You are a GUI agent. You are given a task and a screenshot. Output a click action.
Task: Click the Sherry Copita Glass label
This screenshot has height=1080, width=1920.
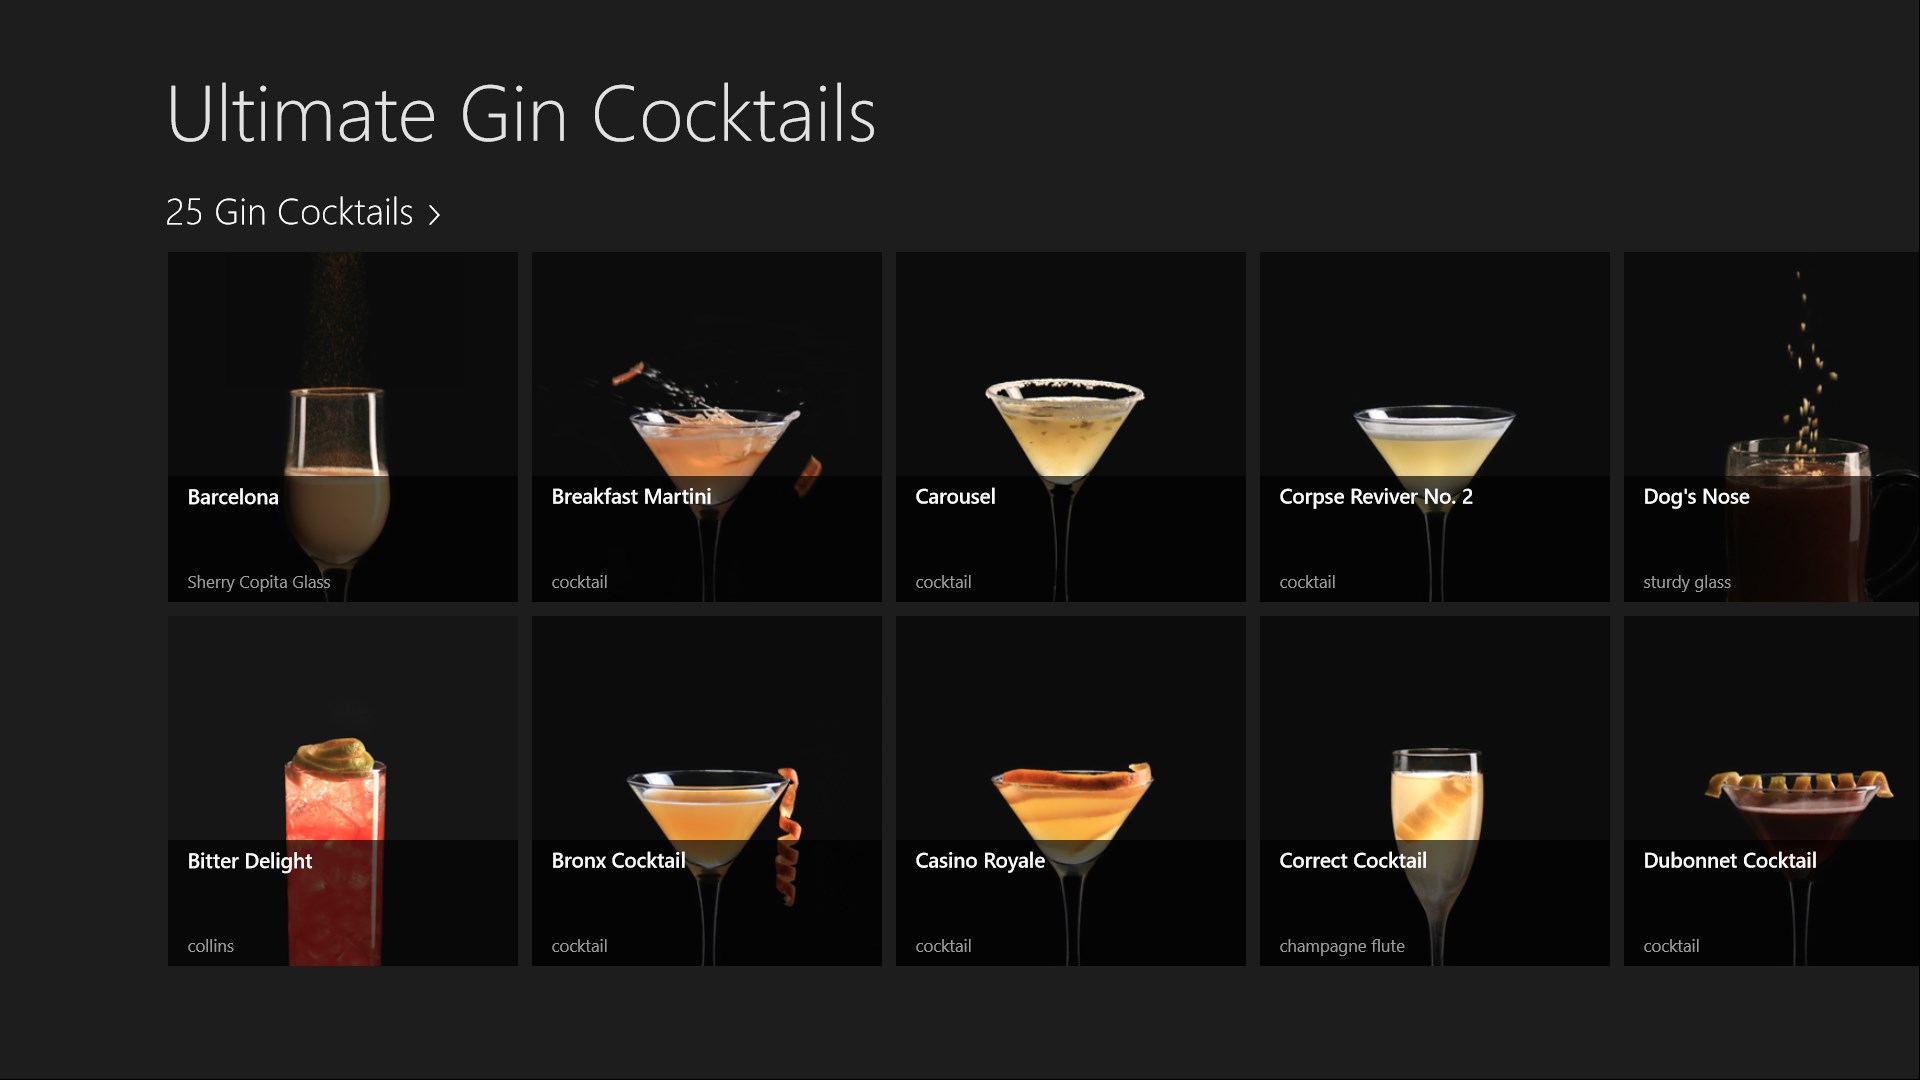[259, 582]
